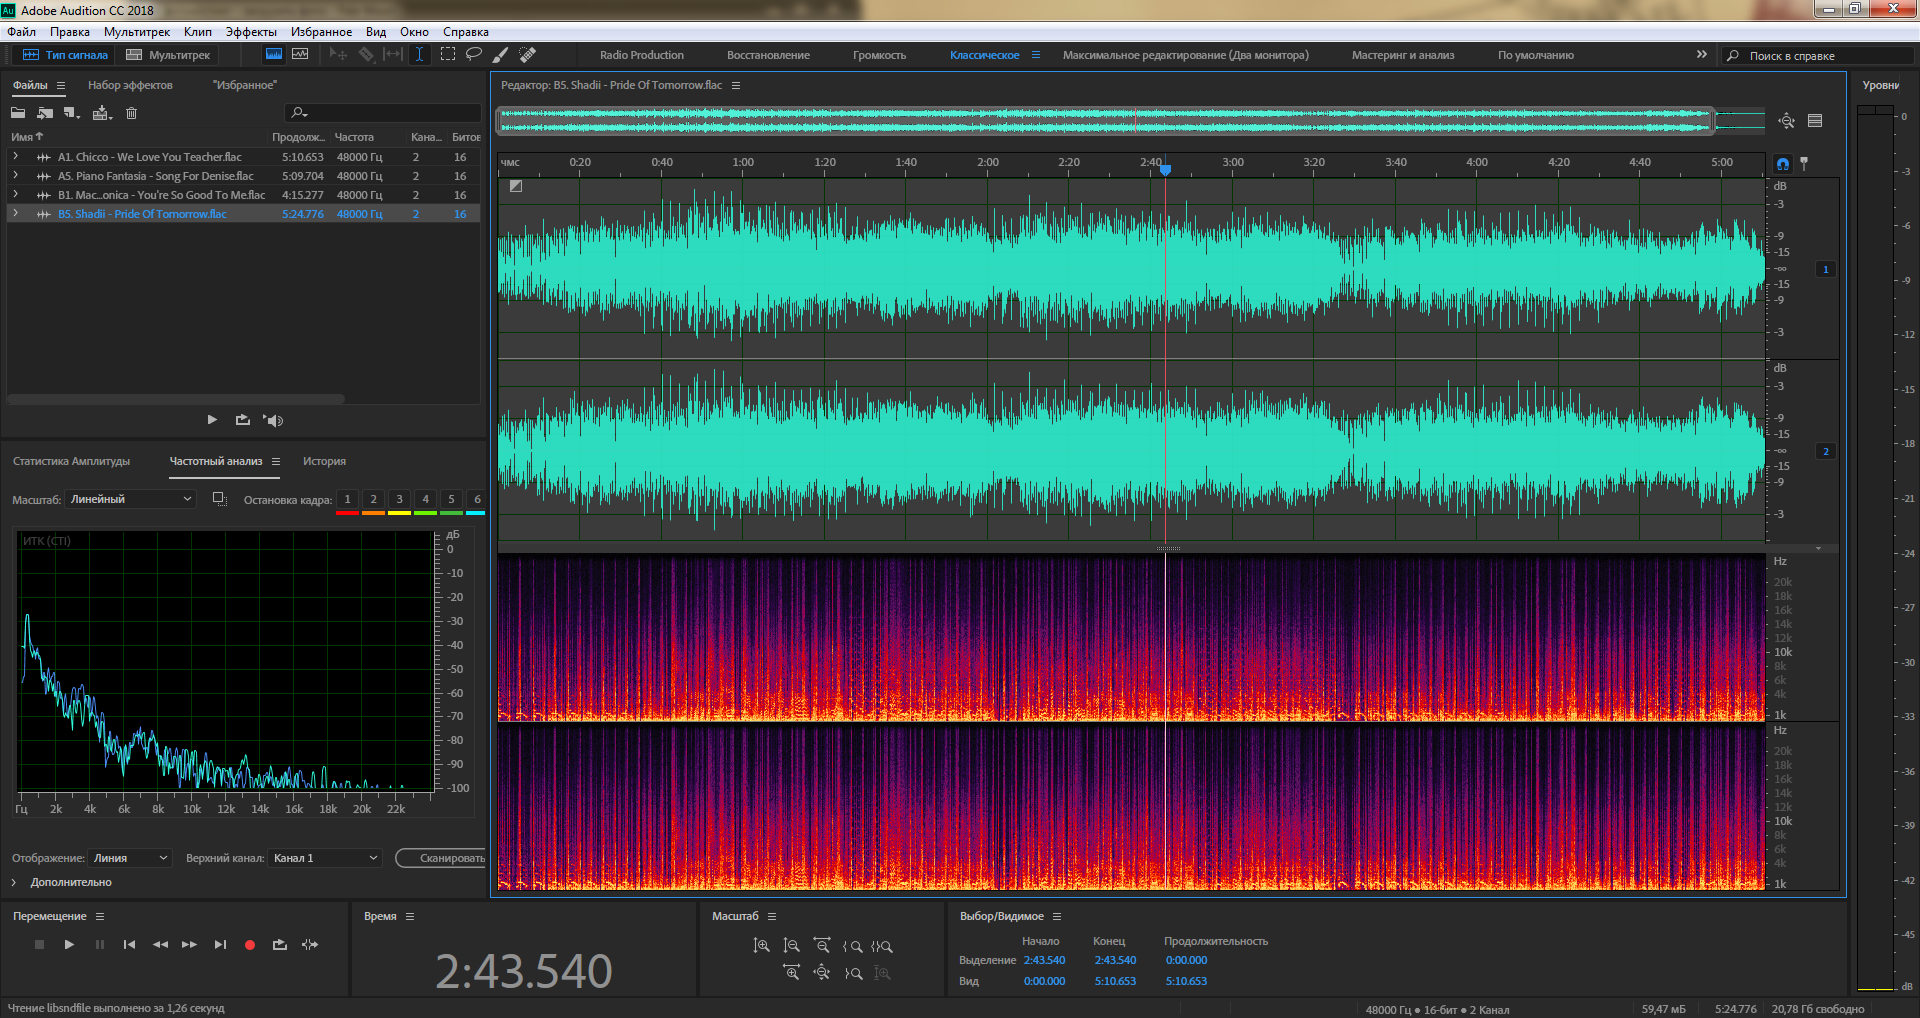Select the Spot Healing Brush tool

click(x=528, y=54)
